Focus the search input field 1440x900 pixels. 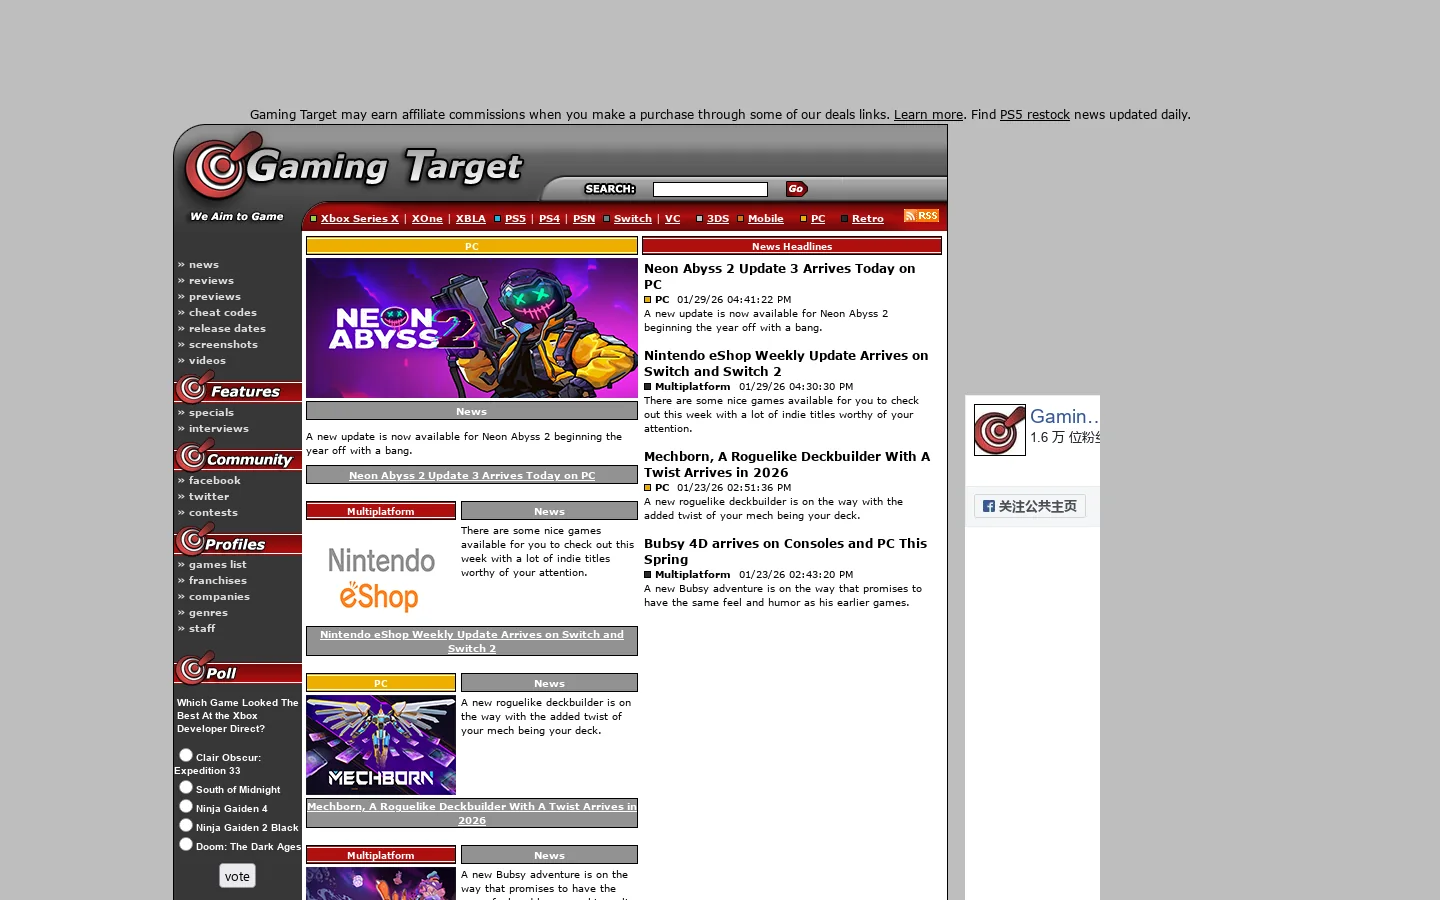pyautogui.click(x=710, y=189)
